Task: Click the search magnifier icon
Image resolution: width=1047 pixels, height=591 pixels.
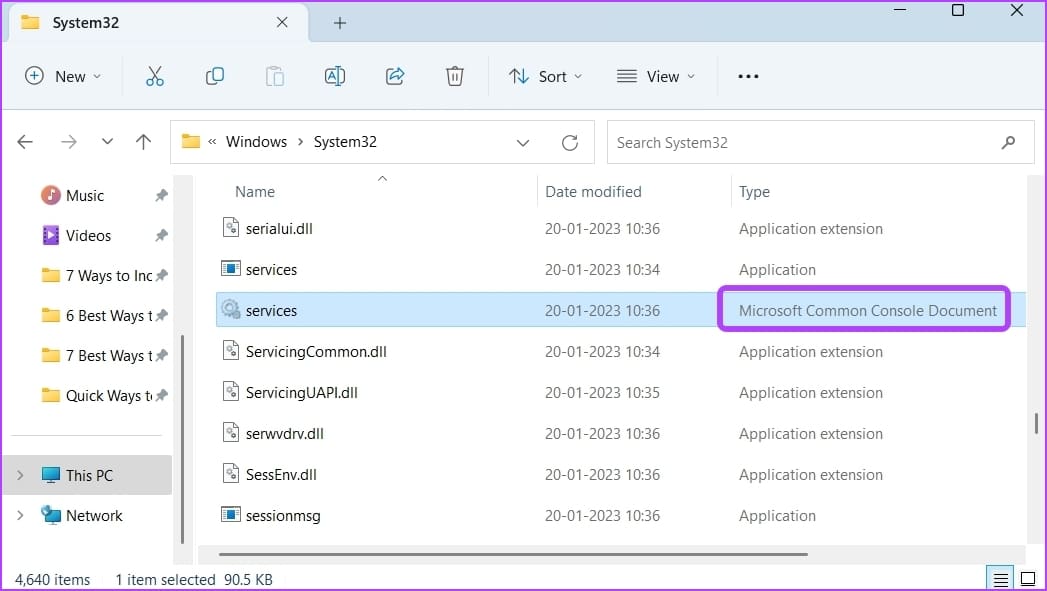Action: coord(1008,142)
